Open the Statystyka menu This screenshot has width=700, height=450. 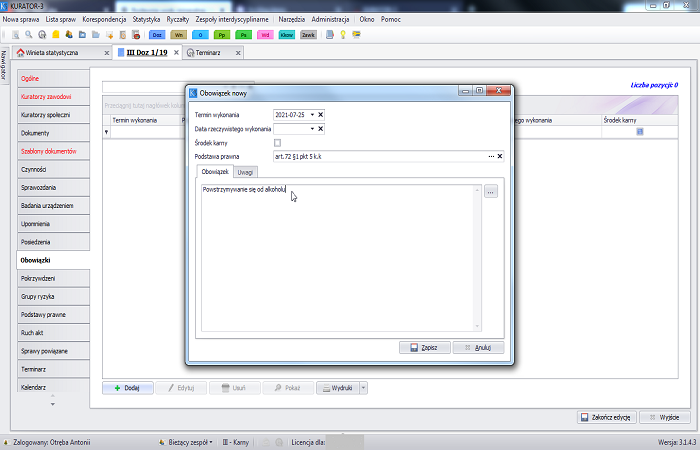146,20
